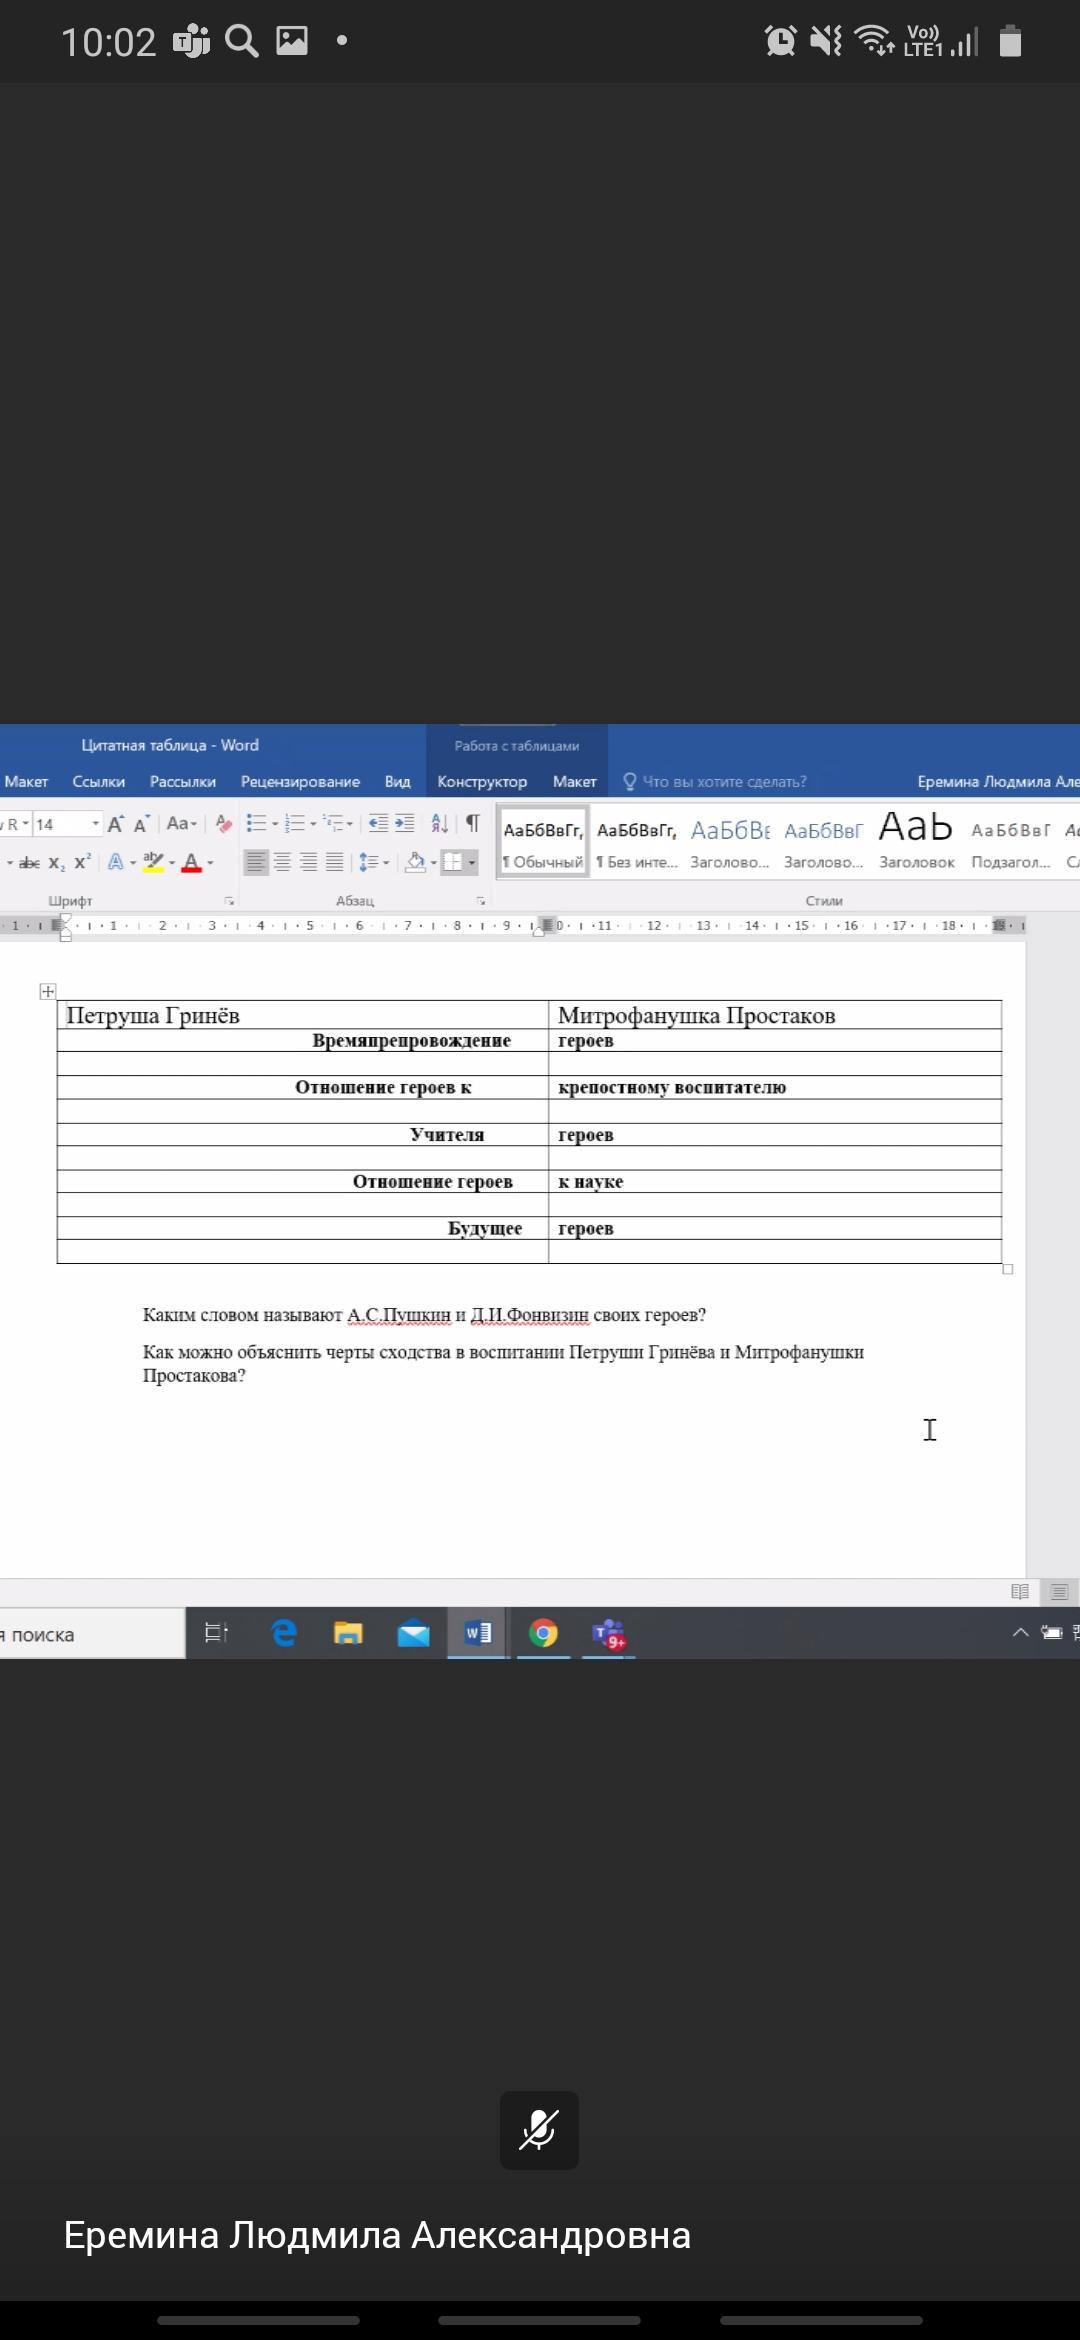Image resolution: width=1080 pixels, height=2340 pixels.
Task: Click the increase indent icon
Action: 404,824
